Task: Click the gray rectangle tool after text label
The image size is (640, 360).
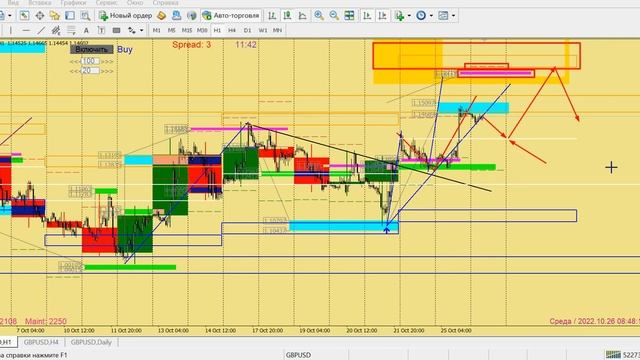Action: (x=116, y=30)
